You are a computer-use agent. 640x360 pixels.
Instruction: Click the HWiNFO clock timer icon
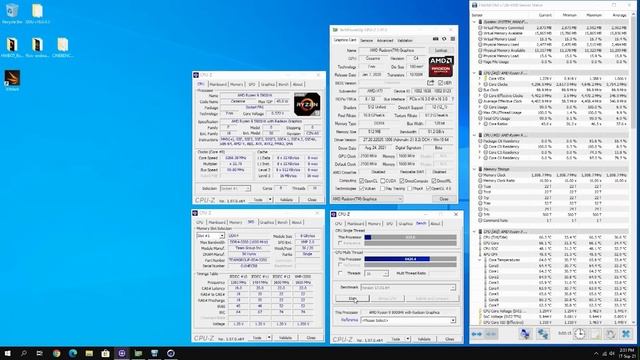pos(579,334)
